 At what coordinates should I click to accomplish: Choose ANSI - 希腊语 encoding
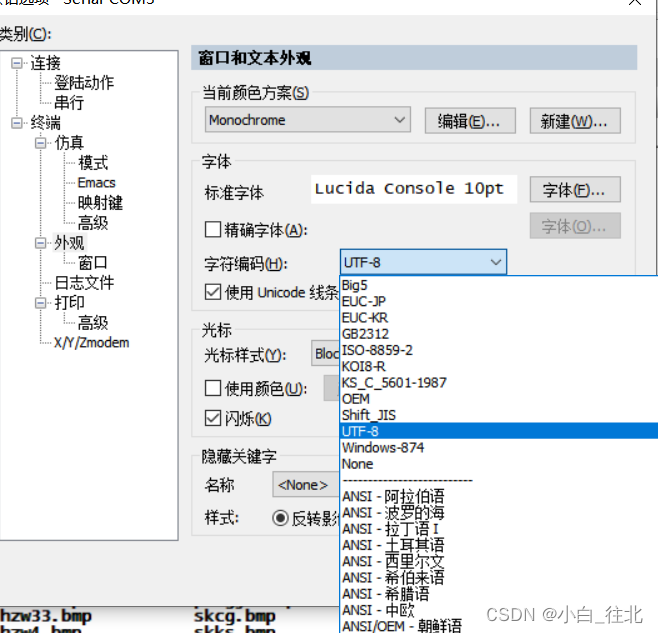499,594
